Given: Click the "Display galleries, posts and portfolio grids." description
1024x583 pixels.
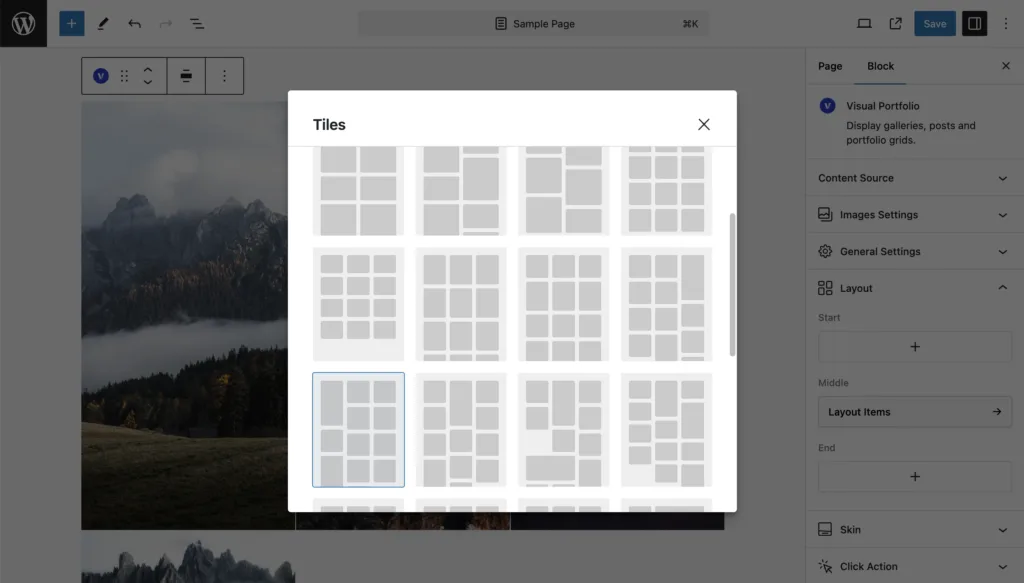Looking at the screenshot, I should pos(910,133).
